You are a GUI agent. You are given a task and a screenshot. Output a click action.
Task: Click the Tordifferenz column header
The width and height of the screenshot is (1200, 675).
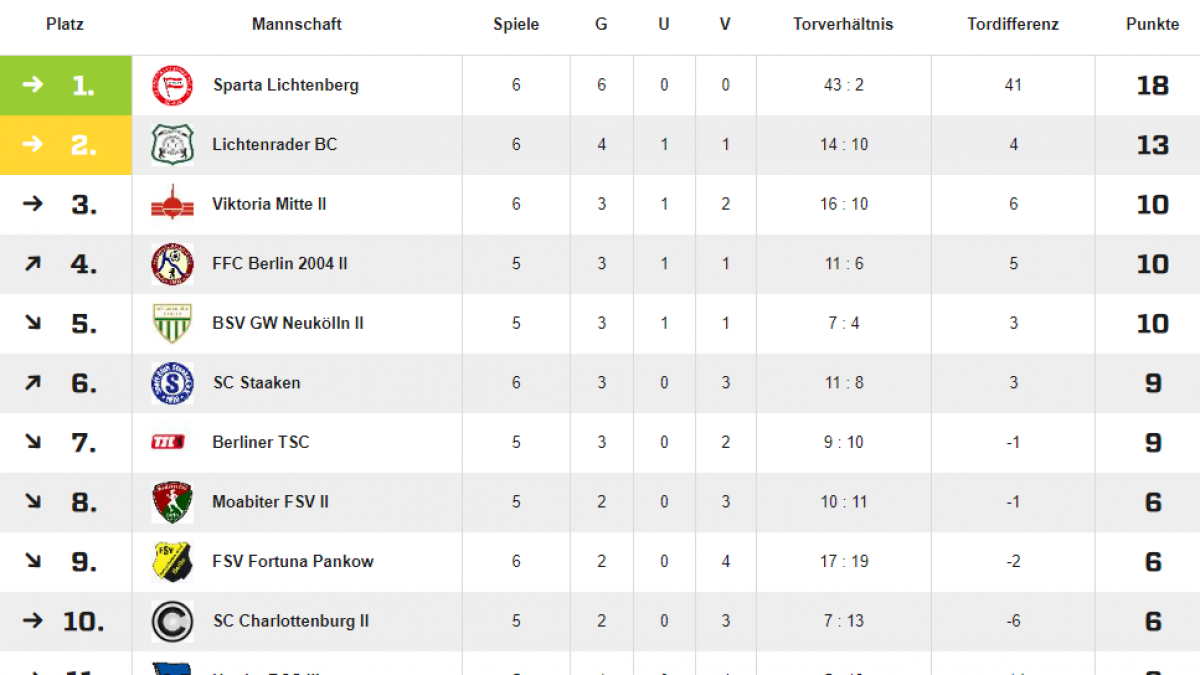[1013, 24]
